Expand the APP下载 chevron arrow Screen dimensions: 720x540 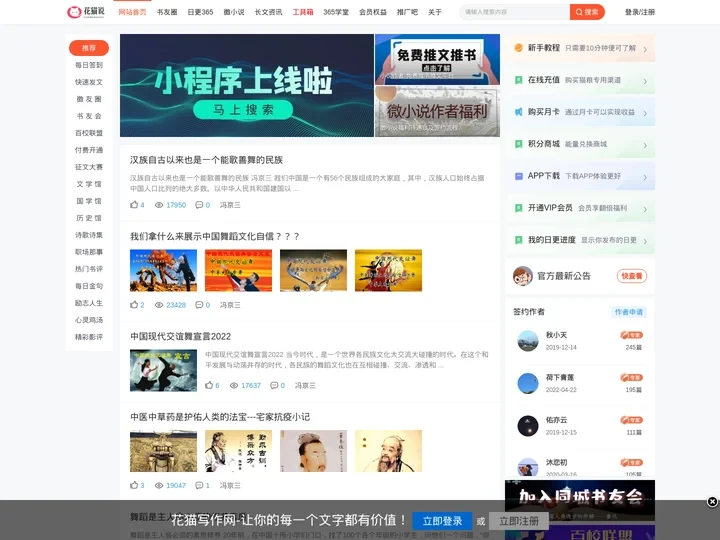coord(645,177)
